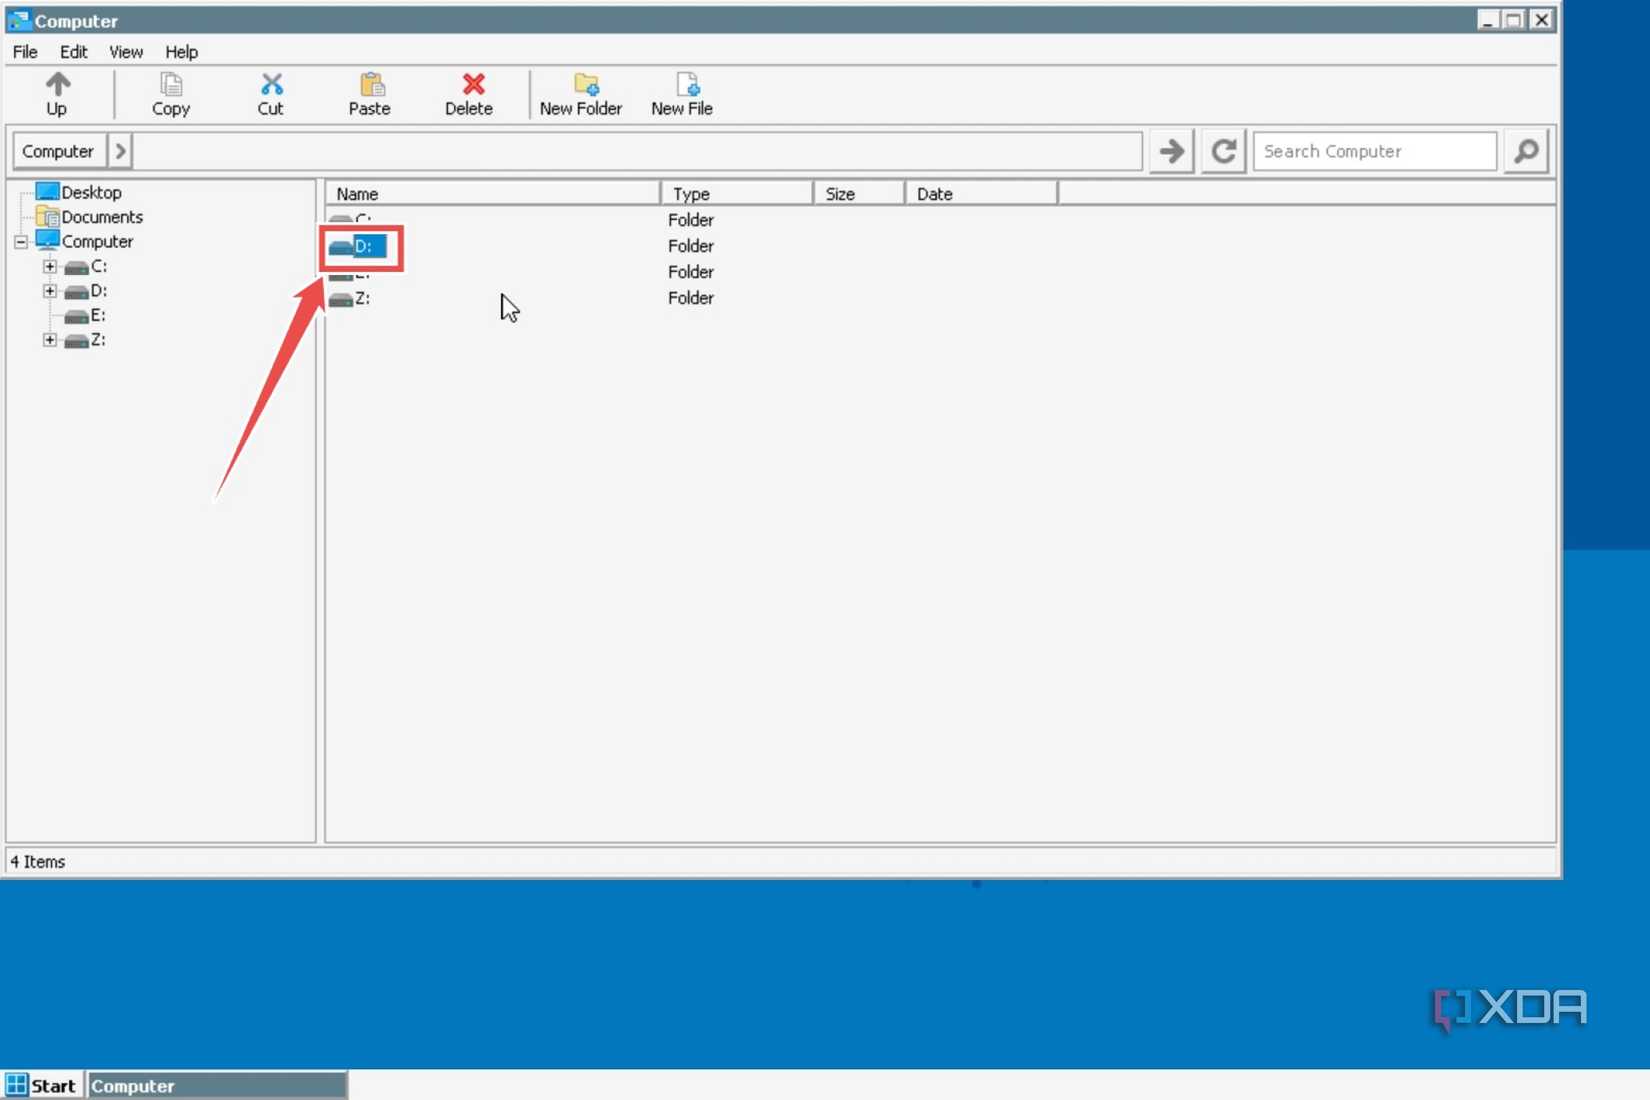Click Folder type cell of Z: row
Image resolution: width=1650 pixels, height=1100 pixels.
point(691,298)
